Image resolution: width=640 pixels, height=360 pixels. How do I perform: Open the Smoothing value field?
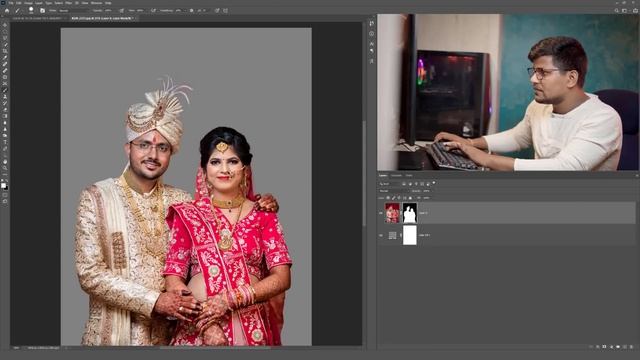click(x=178, y=11)
